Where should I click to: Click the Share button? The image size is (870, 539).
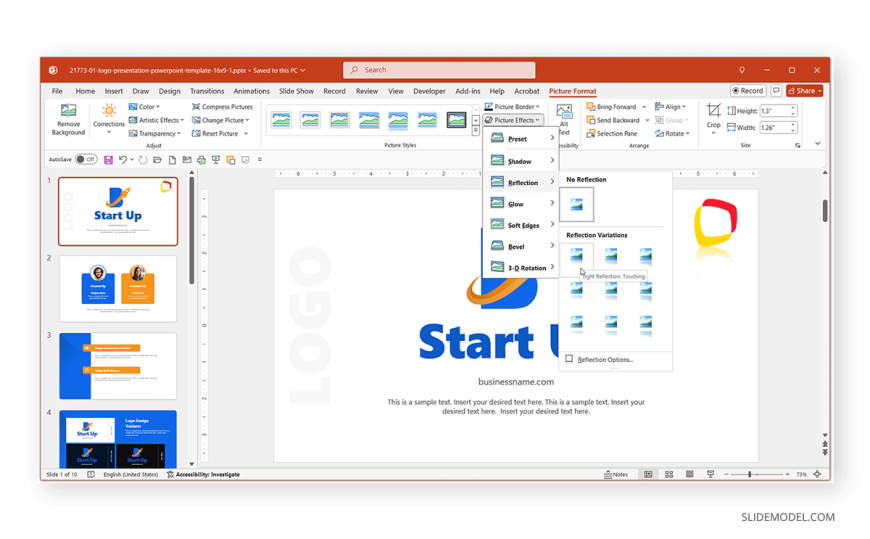(804, 90)
